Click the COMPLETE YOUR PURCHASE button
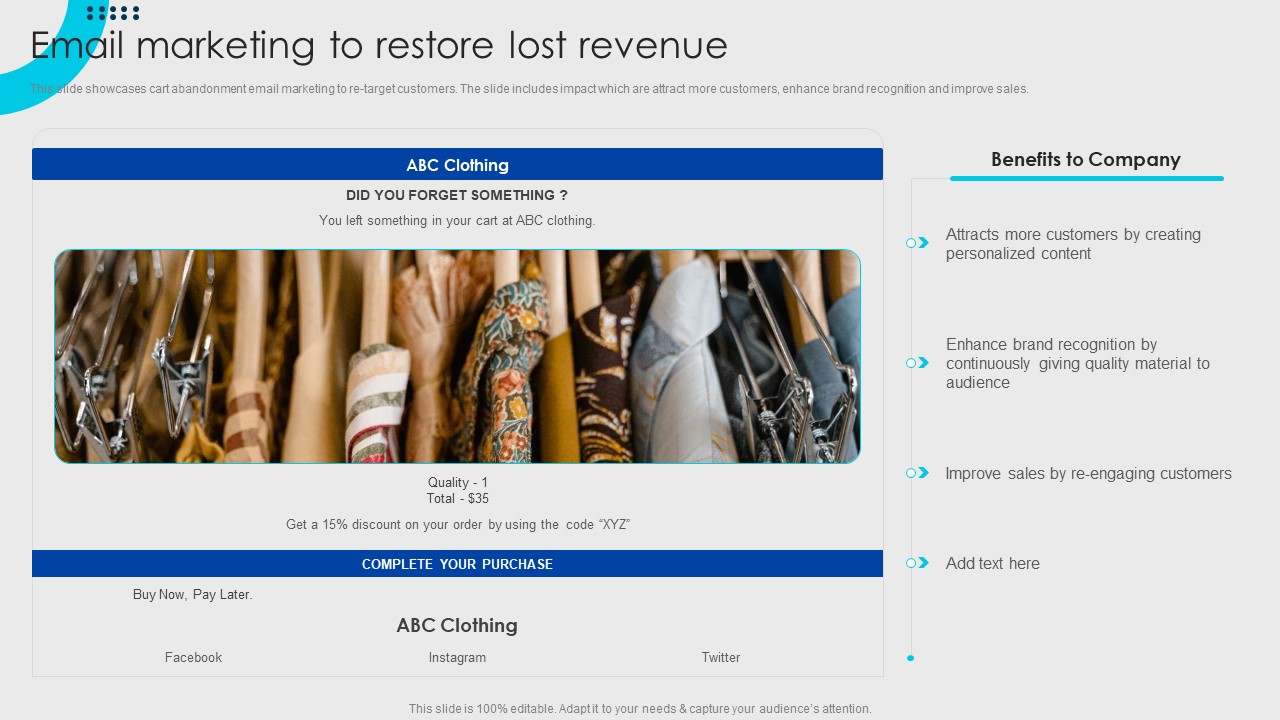The height and width of the screenshot is (720, 1280). (457, 564)
